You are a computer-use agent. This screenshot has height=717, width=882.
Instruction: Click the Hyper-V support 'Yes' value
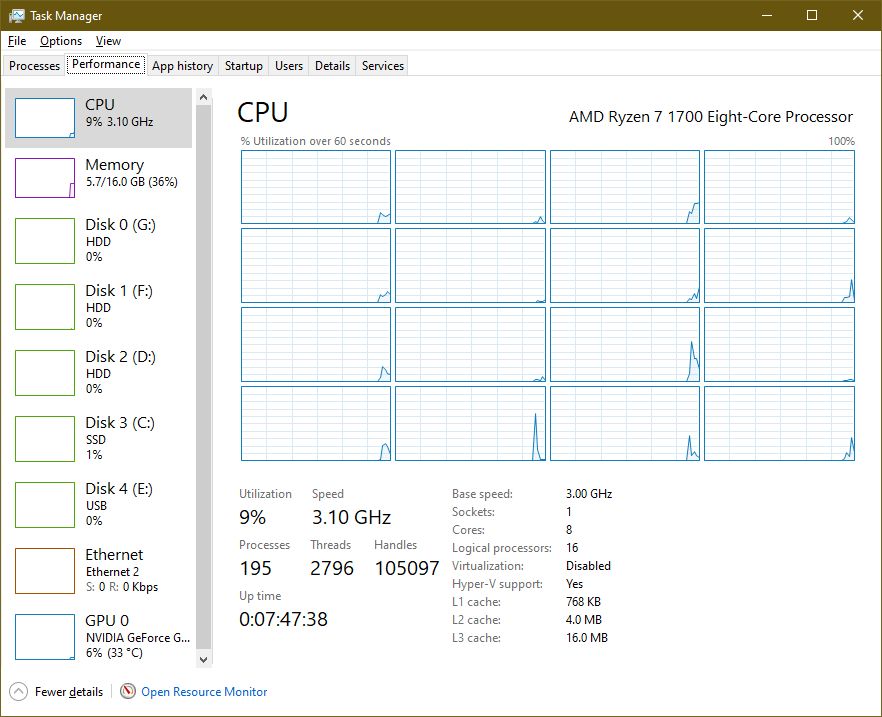tap(575, 584)
